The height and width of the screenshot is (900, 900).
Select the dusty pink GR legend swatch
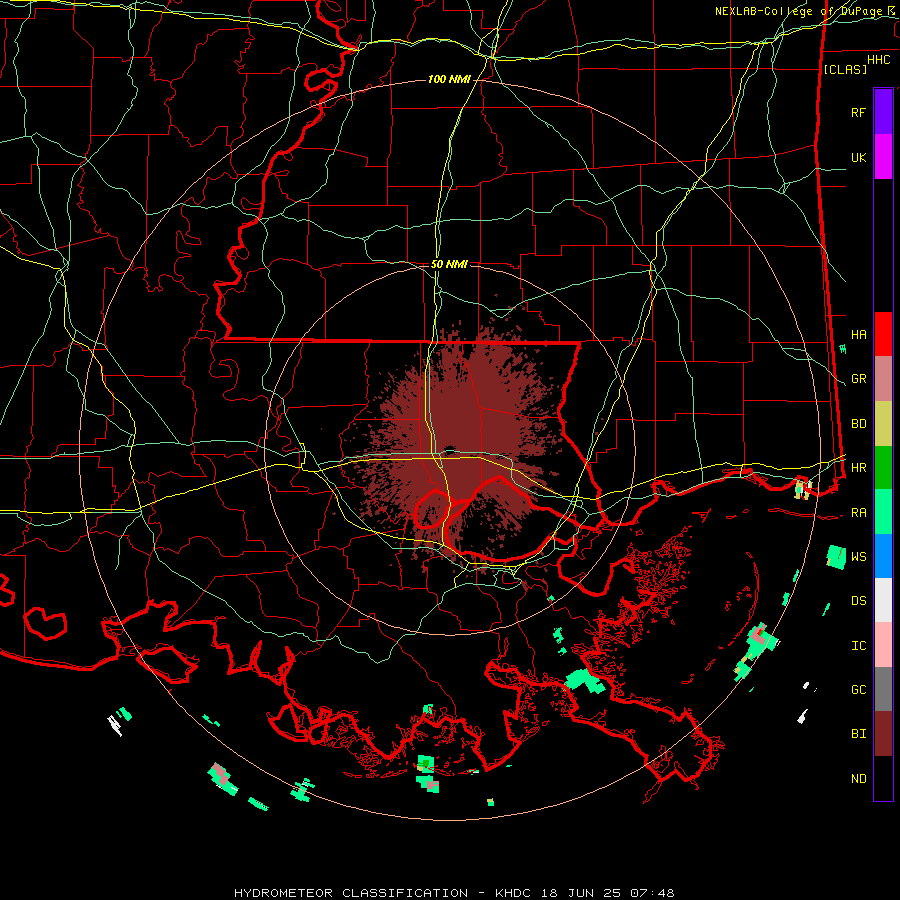click(883, 379)
